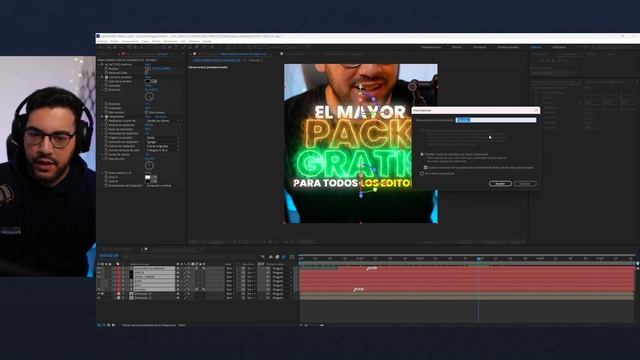Click the blue highlighted icon in the timeline switch row

pyautogui.click(x=284, y=257)
